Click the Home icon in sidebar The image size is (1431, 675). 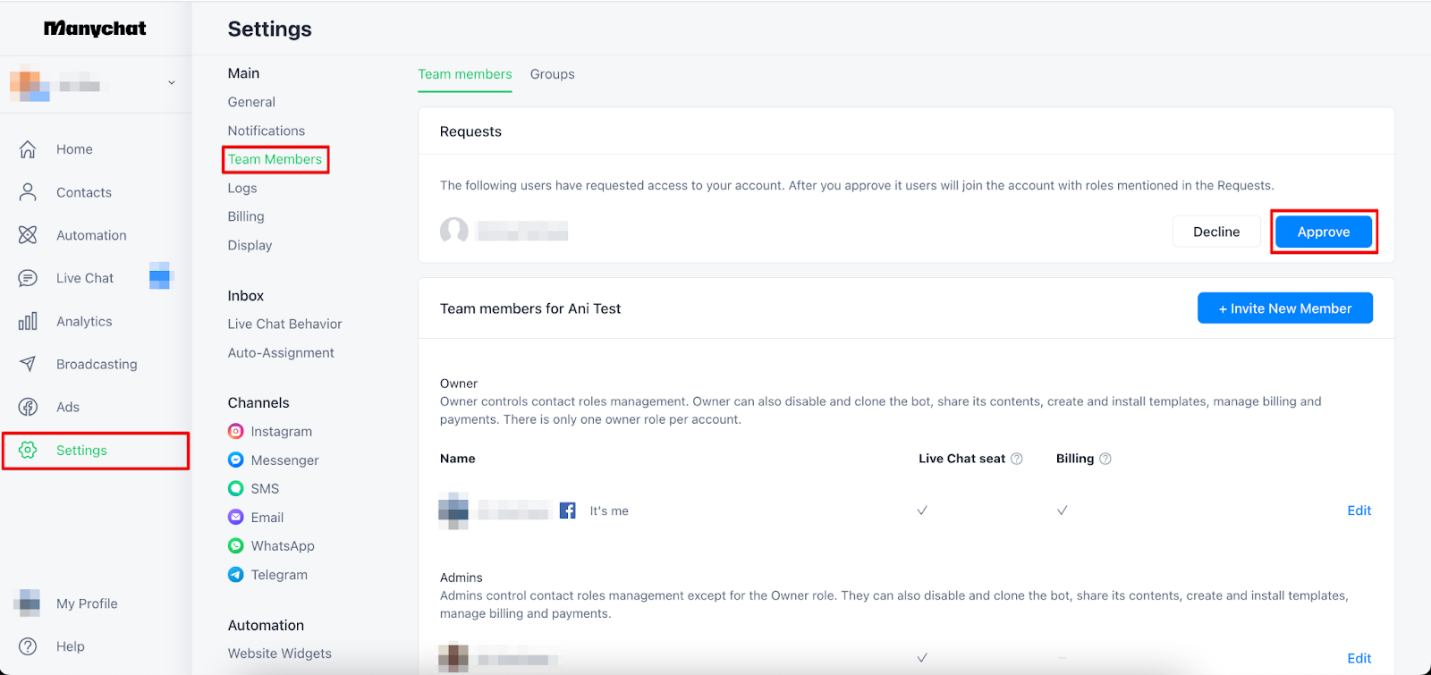(x=28, y=149)
